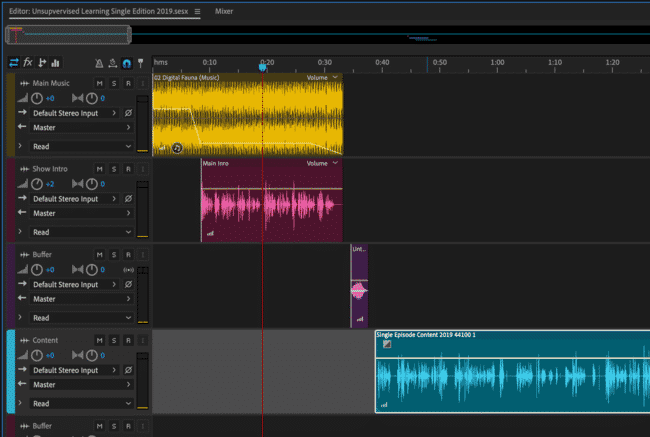Open Main Music Master output dropdown
Viewport: 650px width, 437px height.
tap(82, 128)
